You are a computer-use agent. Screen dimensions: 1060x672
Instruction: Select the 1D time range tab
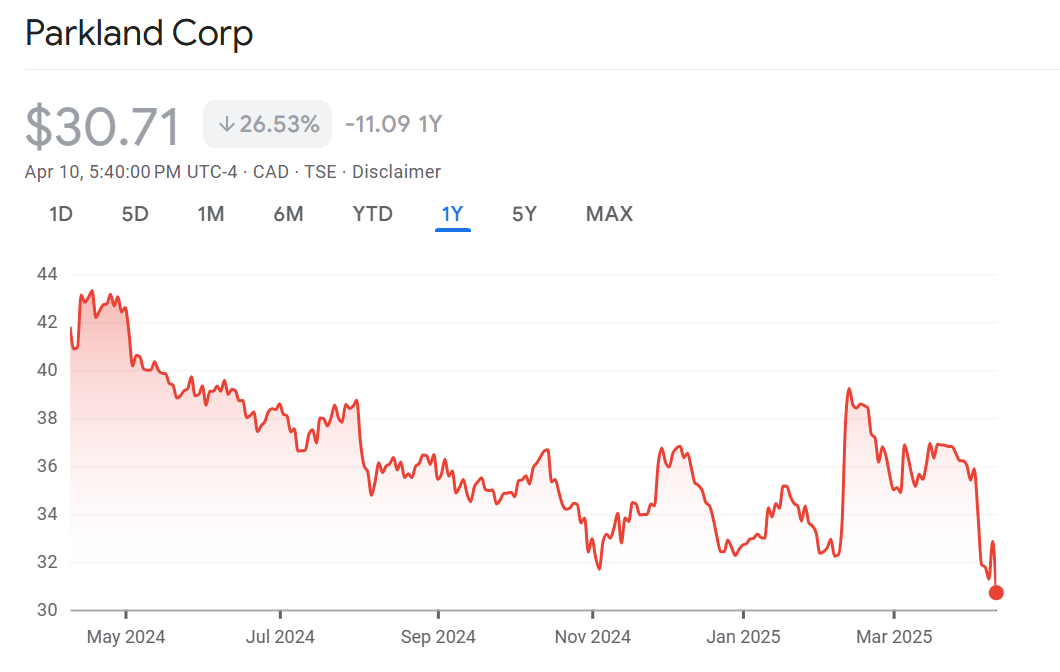[61, 214]
